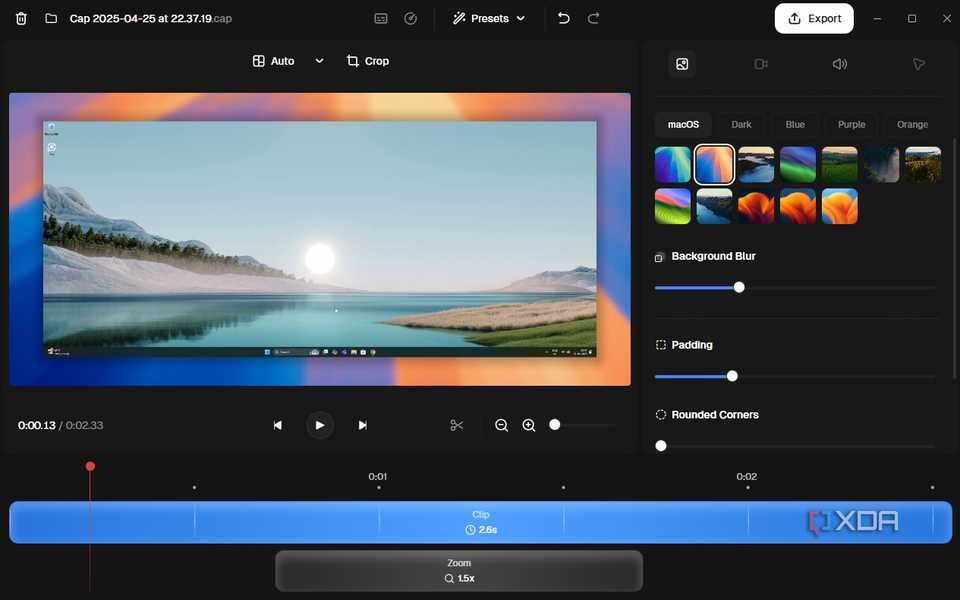The width and height of the screenshot is (960, 600).
Task: Open the Captions icon in the top bar
Action: (380, 18)
